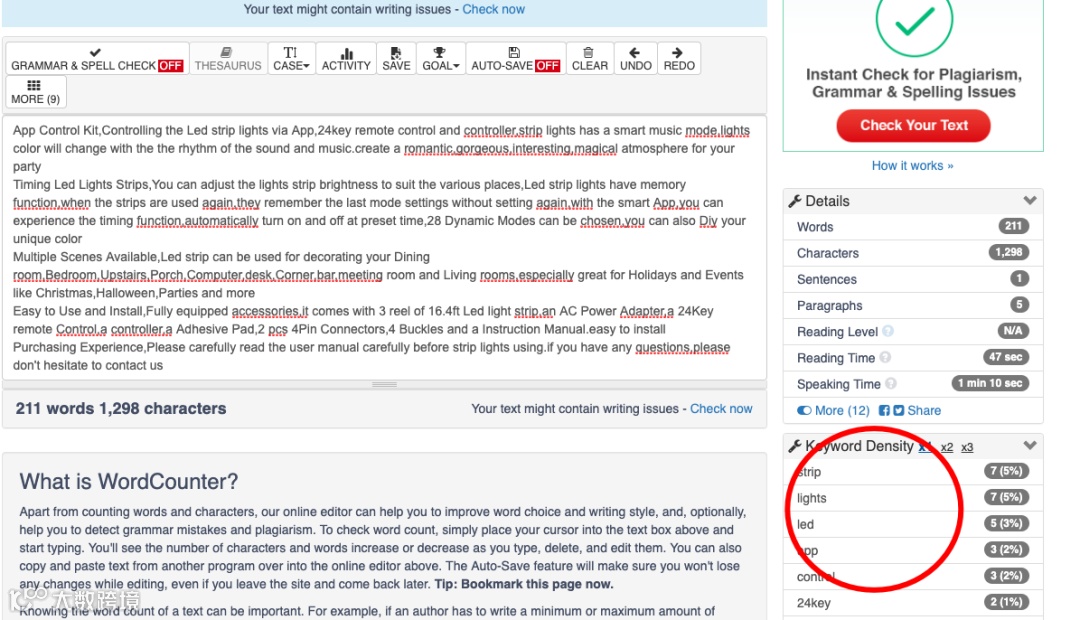
Task: Click the '24key' keyword row
Action: pyautogui.click(x=913, y=603)
